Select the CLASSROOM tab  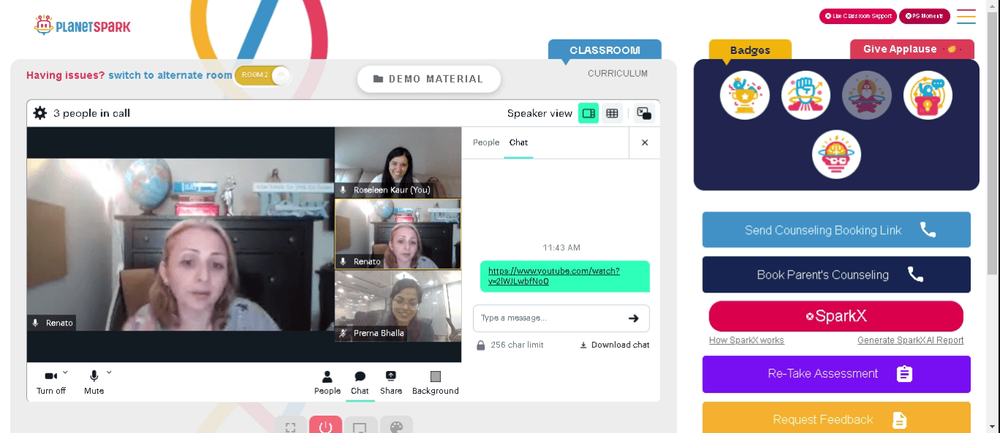(x=605, y=50)
